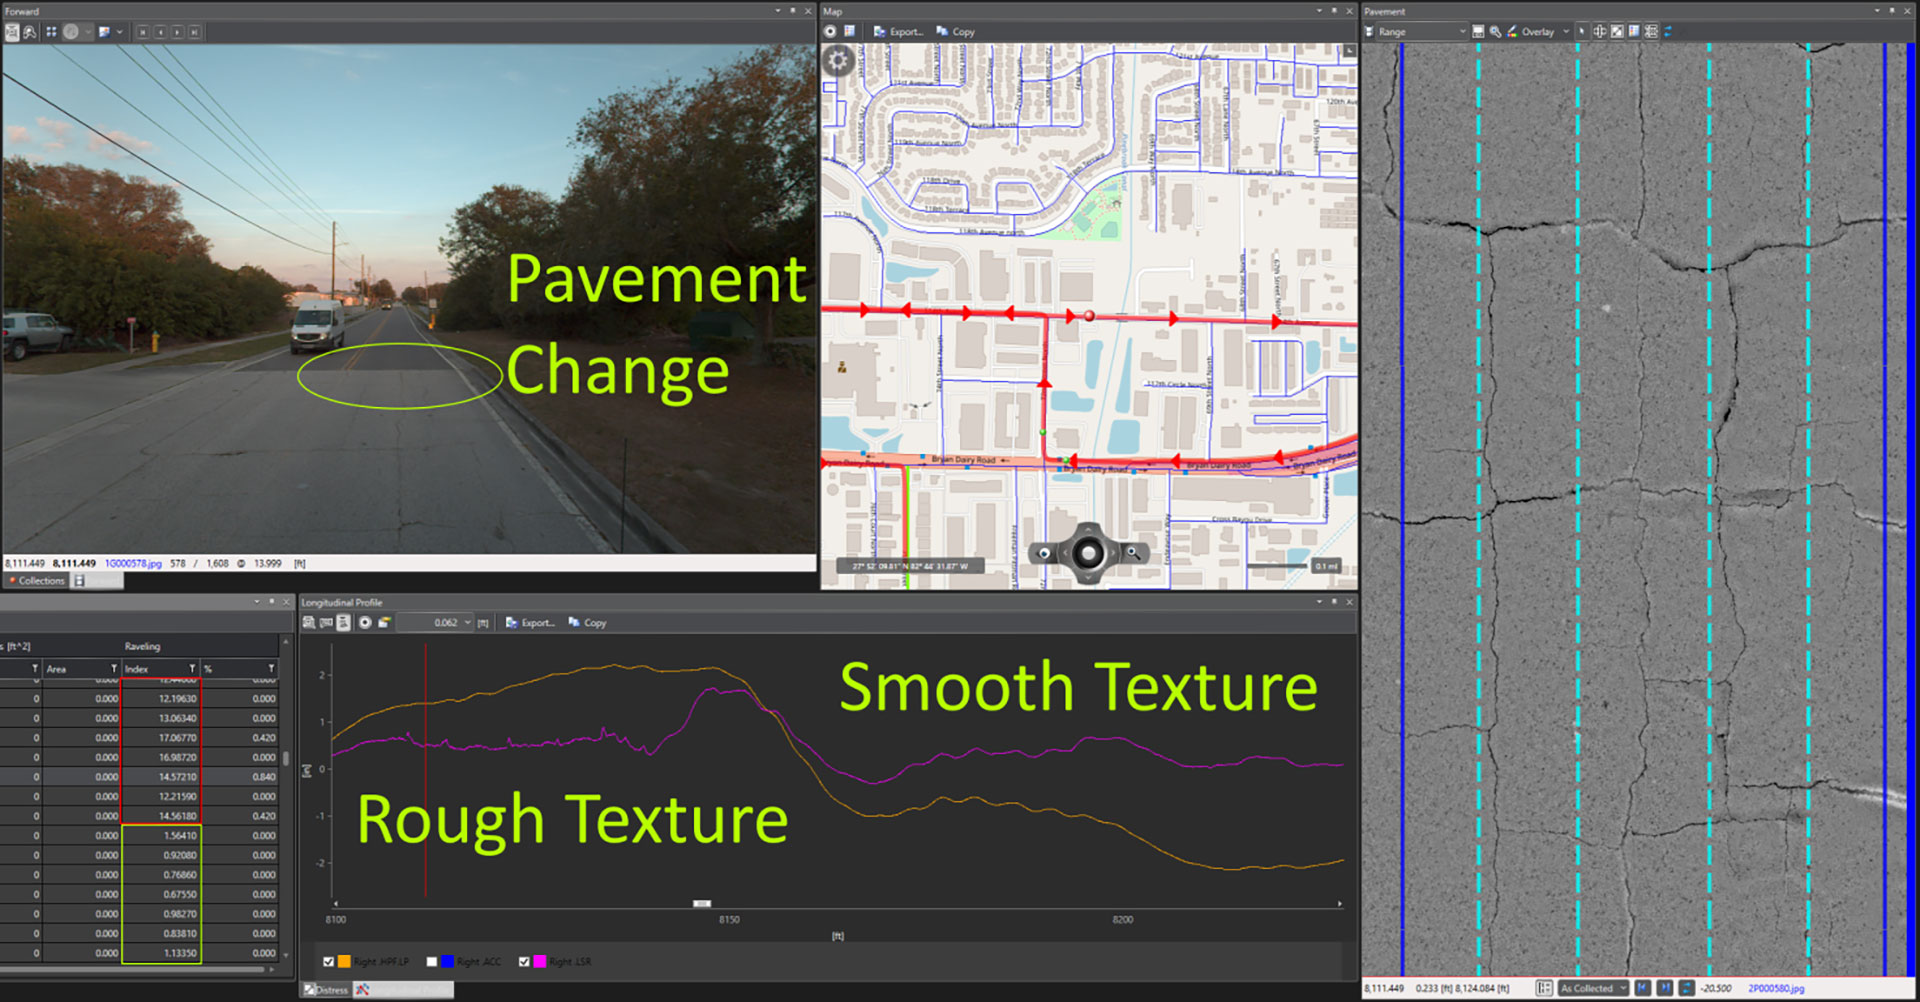The height and width of the screenshot is (1002, 1920).
Task: Toggle the Right HPF.LP series checkbox
Action: click(x=328, y=961)
